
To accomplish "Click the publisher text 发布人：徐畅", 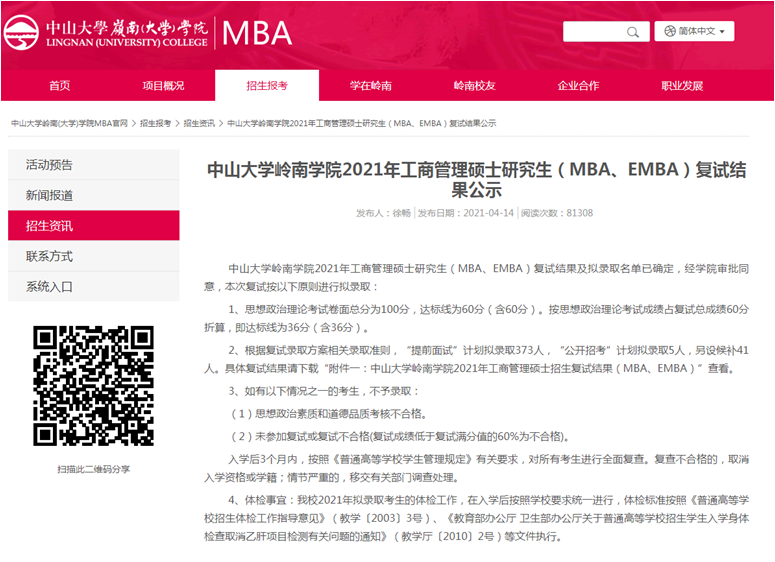I will pyautogui.click(x=383, y=213).
